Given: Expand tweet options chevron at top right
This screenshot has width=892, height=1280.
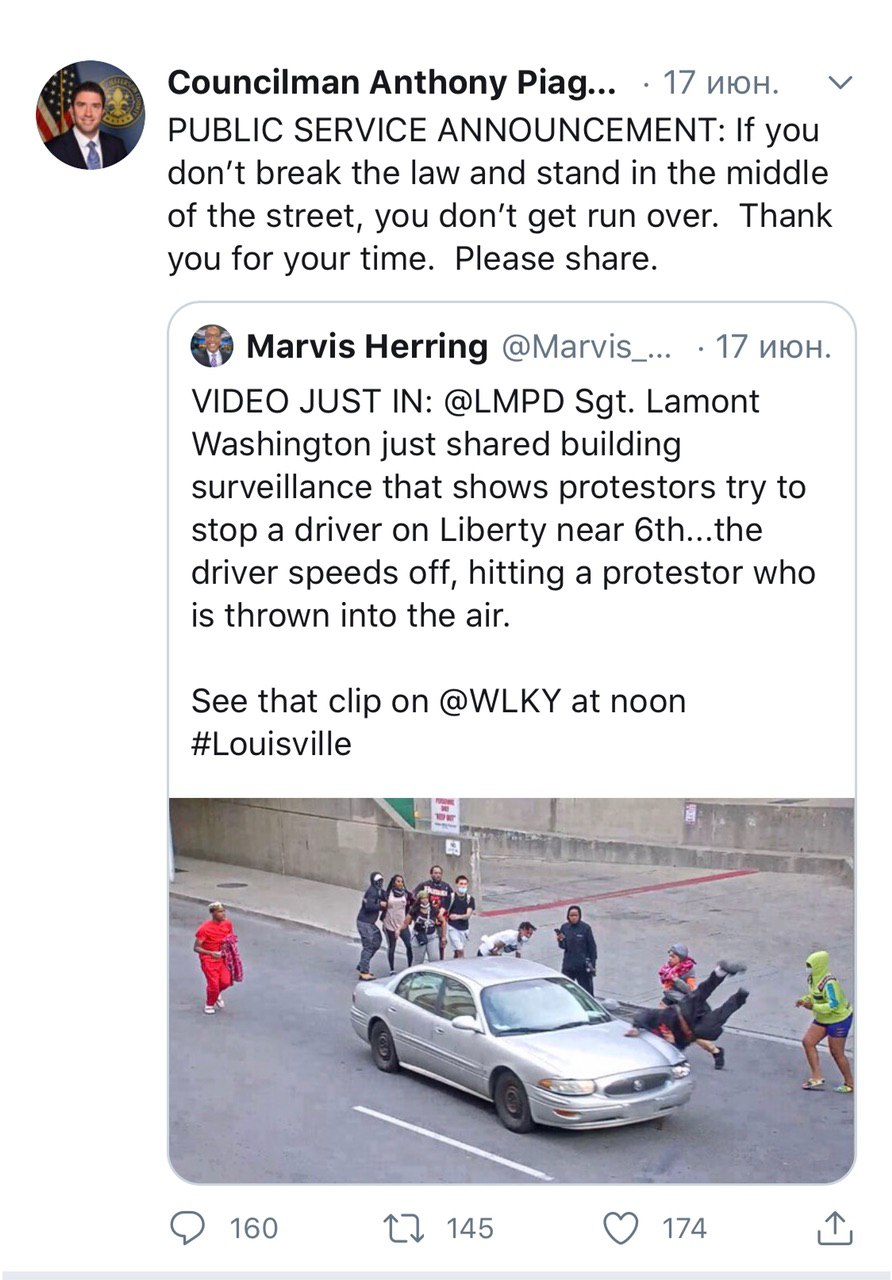Looking at the screenshot, I should pos(841,84).
